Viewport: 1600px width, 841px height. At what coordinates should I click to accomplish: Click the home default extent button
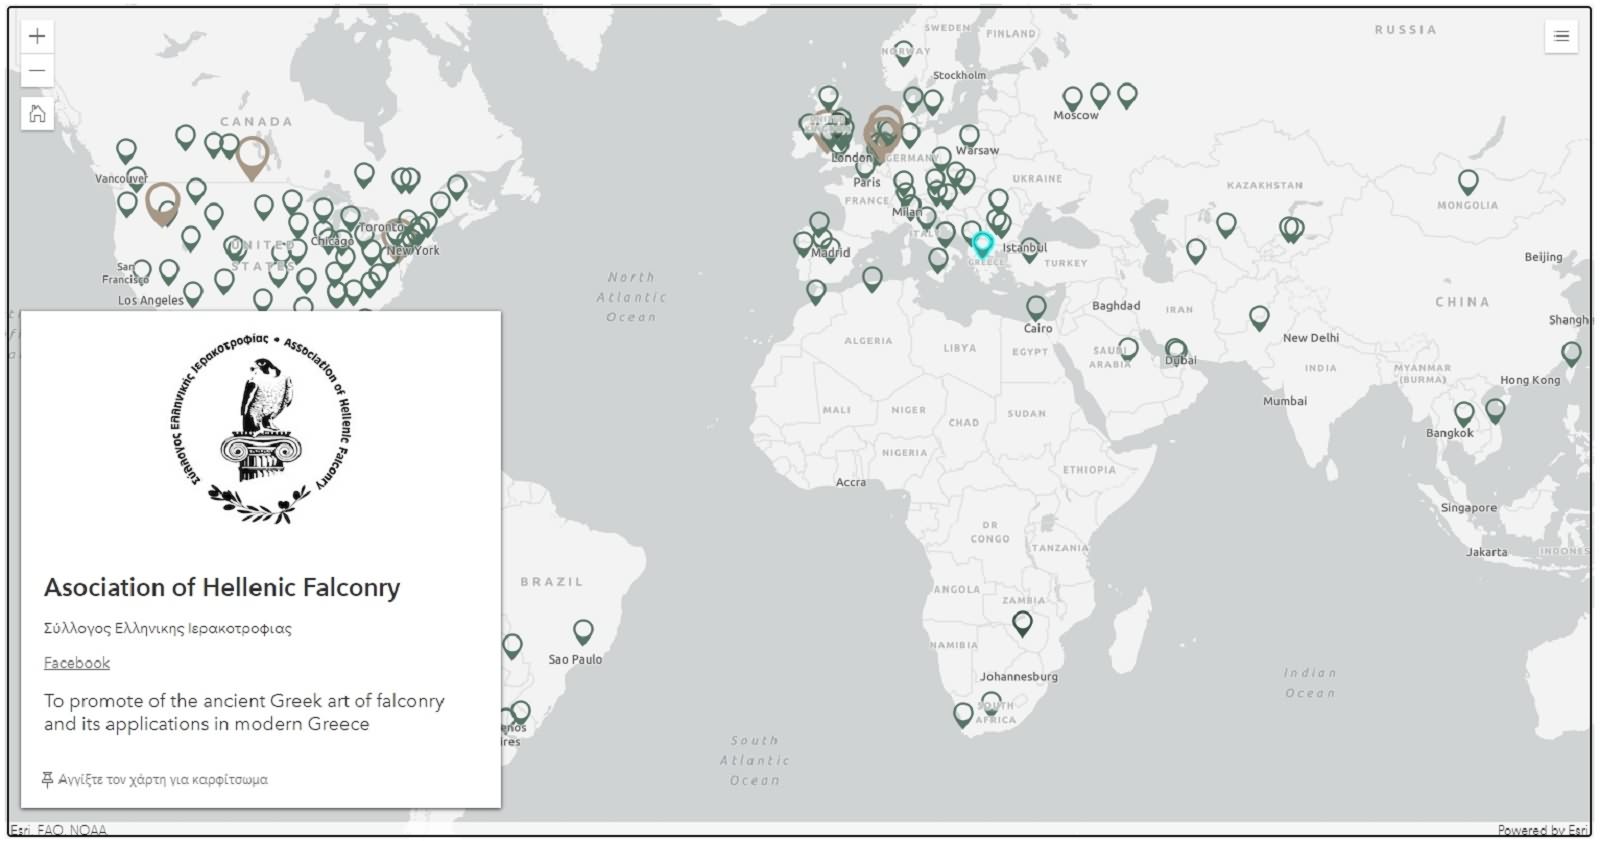click(37, 114)
